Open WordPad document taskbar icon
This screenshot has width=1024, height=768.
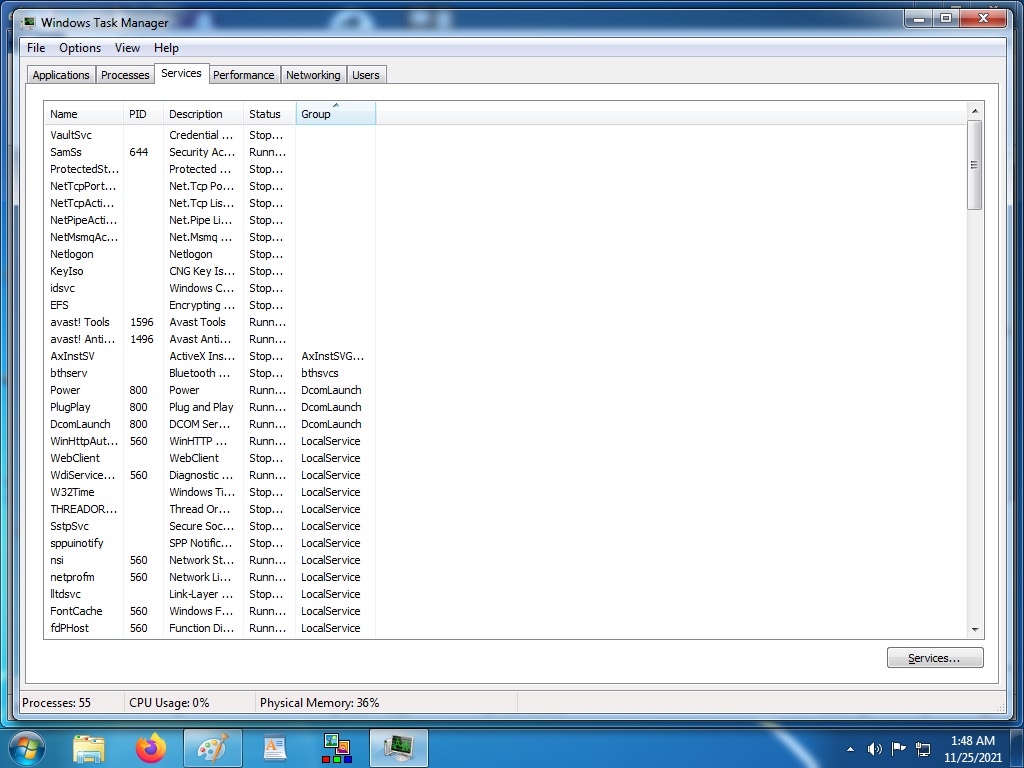pos(275,748)
